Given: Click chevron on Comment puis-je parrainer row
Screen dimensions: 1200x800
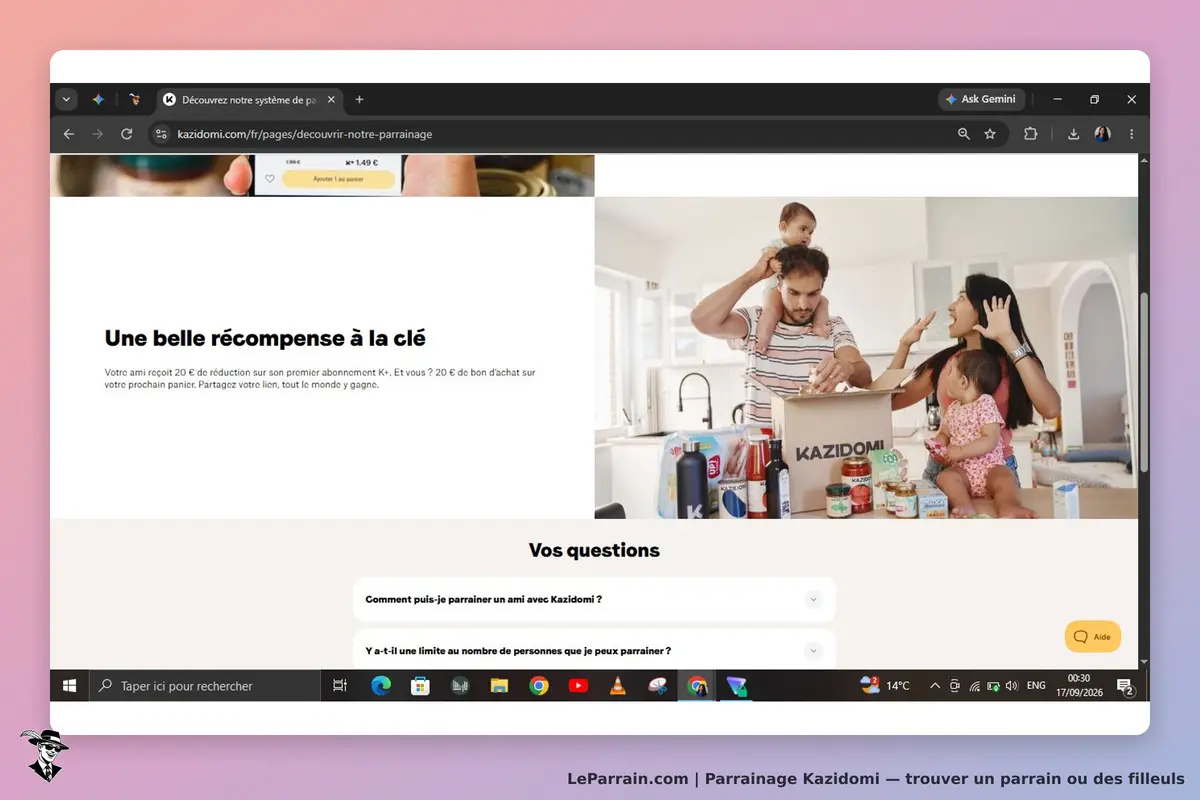Looking at the screenshot, I should click(813, 599).
